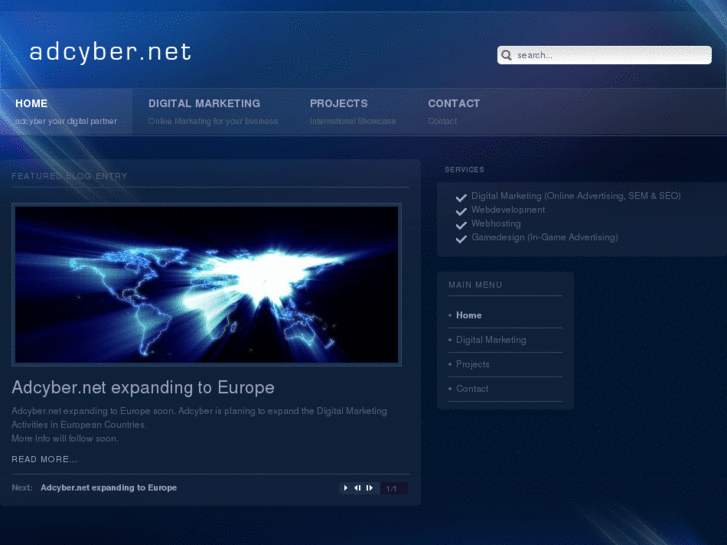Click the MAIN MENU heading
The height and width of the screenshot is (545, 727).
click(x=475, y=285)
